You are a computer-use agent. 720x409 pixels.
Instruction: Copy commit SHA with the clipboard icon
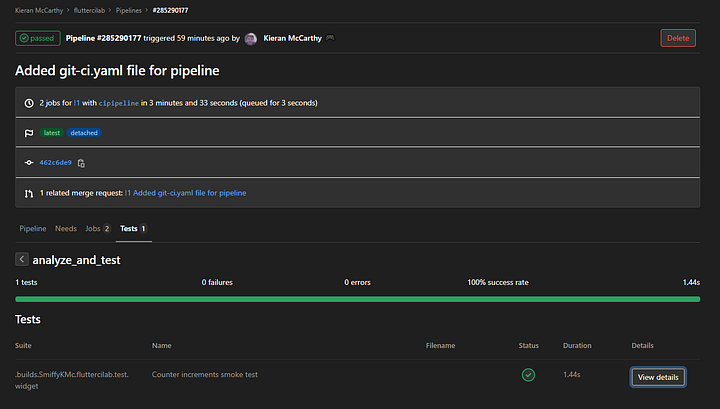(x=81, y=163)
